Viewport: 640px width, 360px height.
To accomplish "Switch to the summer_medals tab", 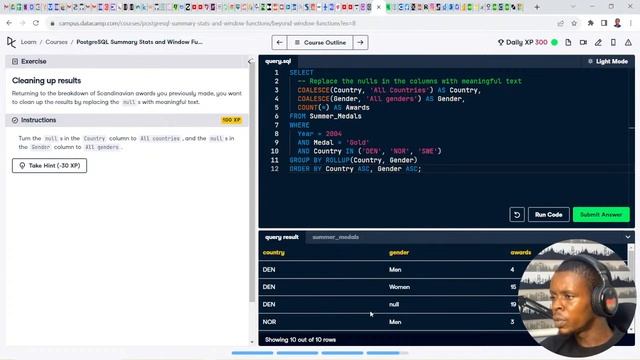I will click(x=336, y=237).
